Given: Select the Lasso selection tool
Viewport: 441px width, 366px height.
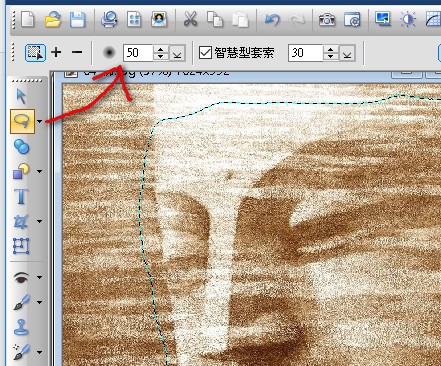Looking at the screenshot, I should pyautogui.click(x=22, y=121).
